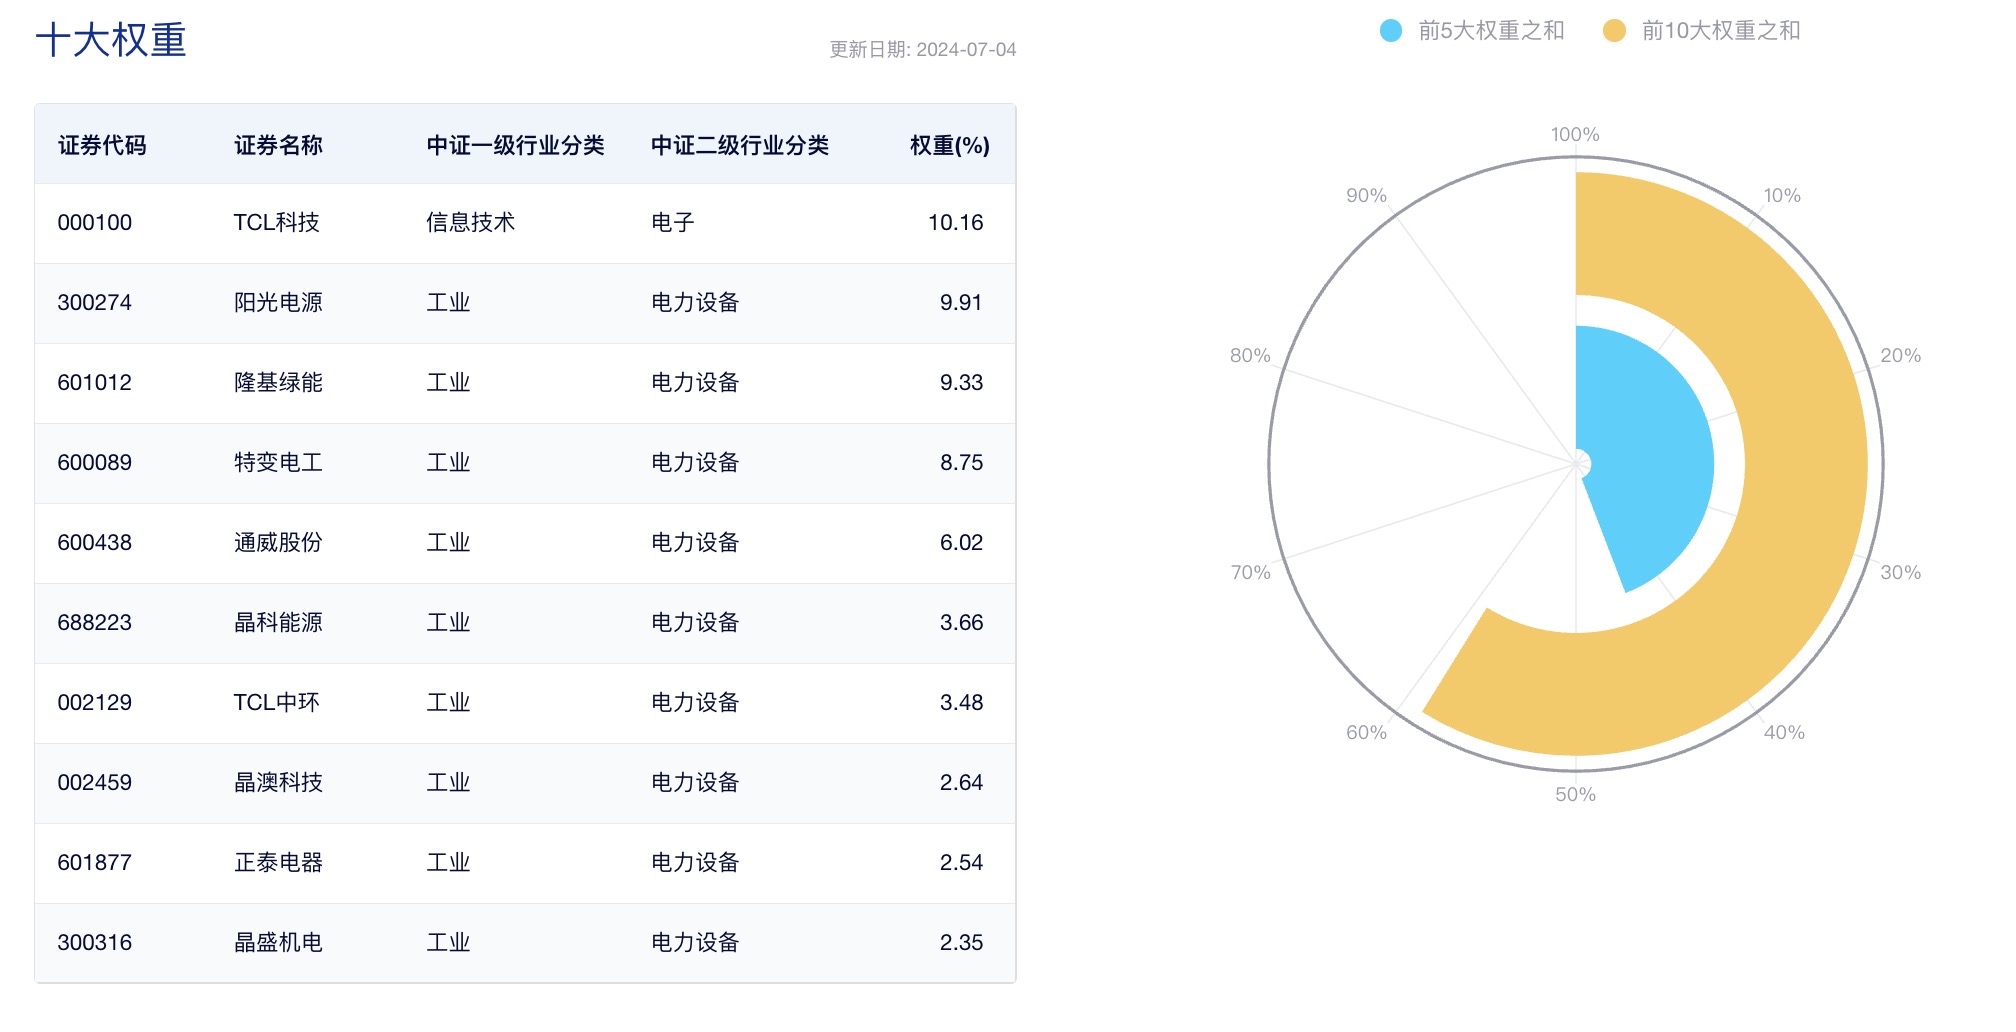Click weight value 2.54
The width and height of the screenshot is (2016, 1032).
[x=961, y=862]
